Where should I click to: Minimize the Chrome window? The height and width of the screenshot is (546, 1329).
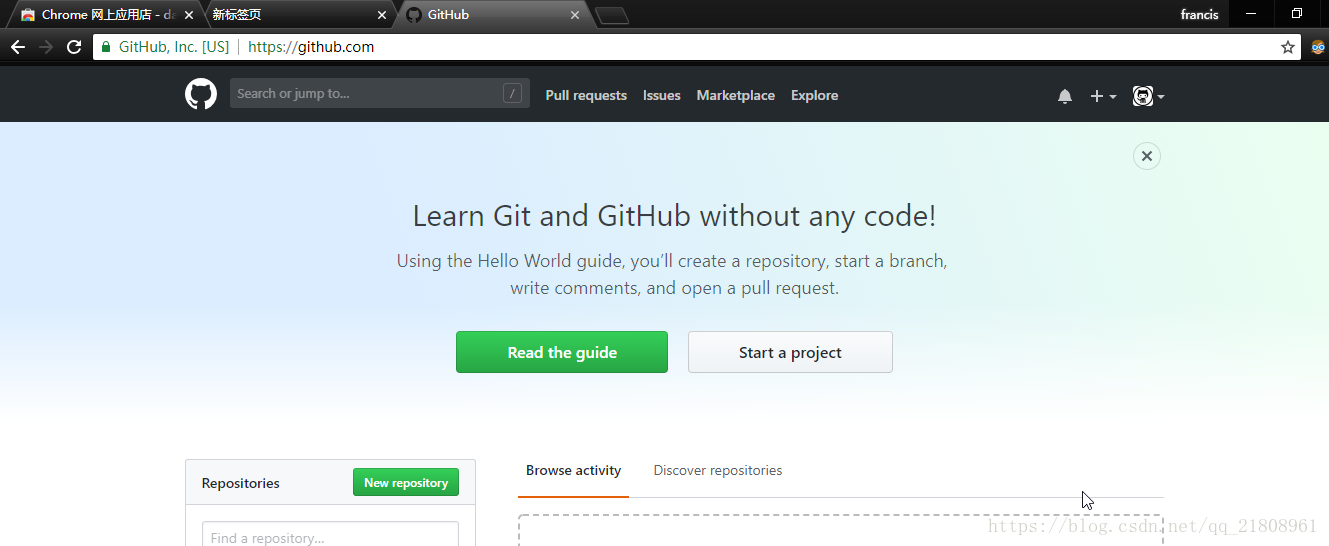pyautogui.click(x=1250, y=14)
